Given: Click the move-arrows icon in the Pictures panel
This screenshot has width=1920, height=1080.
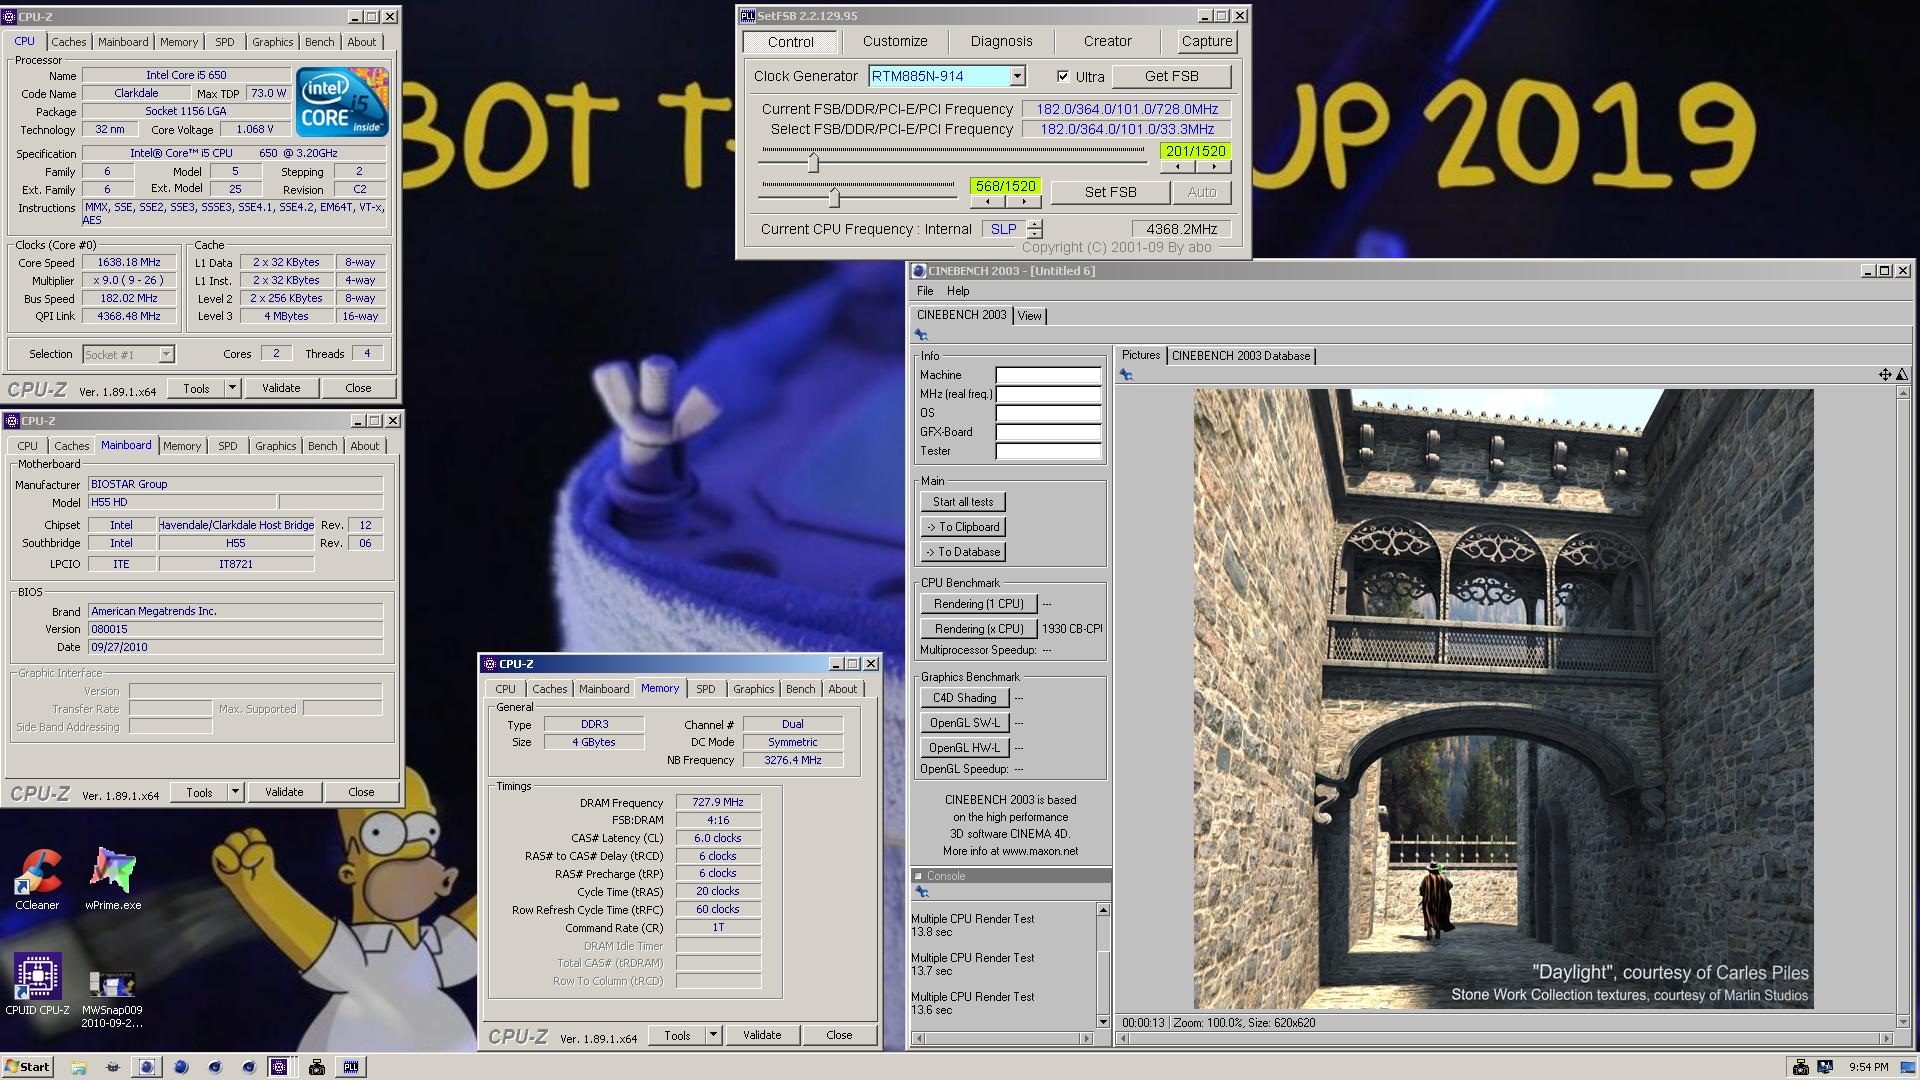Looking at the screenshot, I should tap(1885, 374).
